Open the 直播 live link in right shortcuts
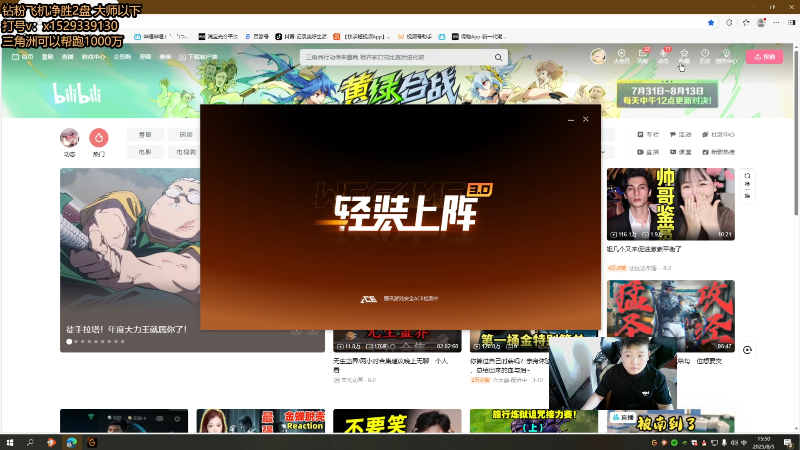The width and height of the screenshot is (800, 450). pos(648,152)
